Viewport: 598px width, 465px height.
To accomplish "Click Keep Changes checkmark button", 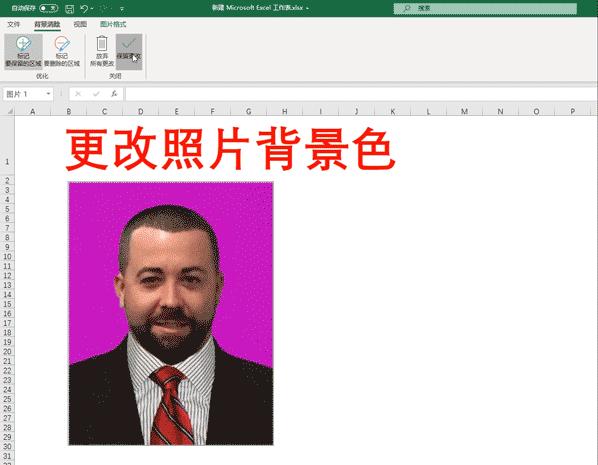I will tap(129, 51).
